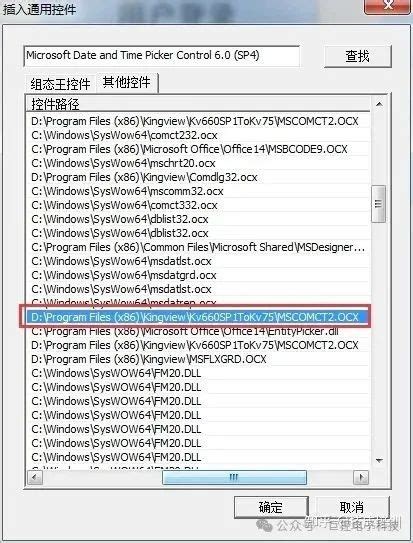Select the MSBCODE9.OCX list entry

click(x=189, y=149)
